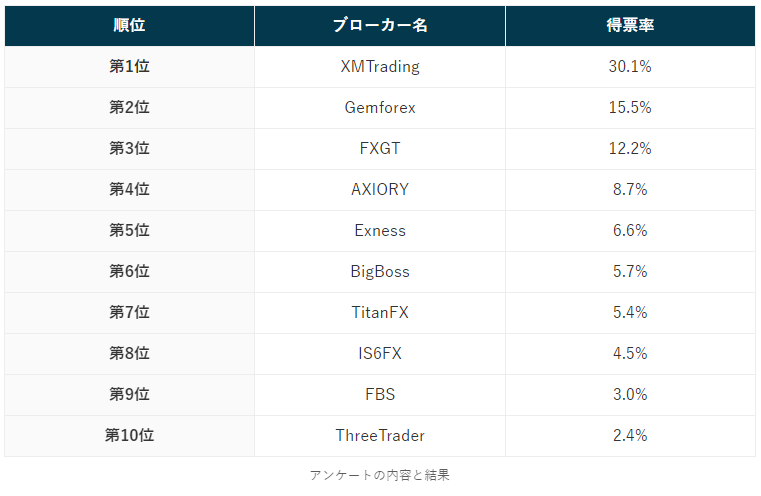Select the XMTrading broker name cell
761x496 pixels.
pyautogui.click(x=380, y=67)
